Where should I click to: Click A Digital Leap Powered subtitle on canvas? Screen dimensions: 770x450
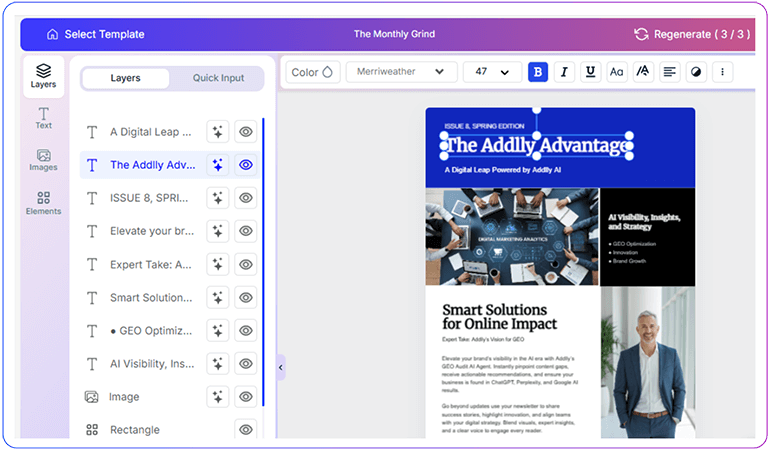502,170
